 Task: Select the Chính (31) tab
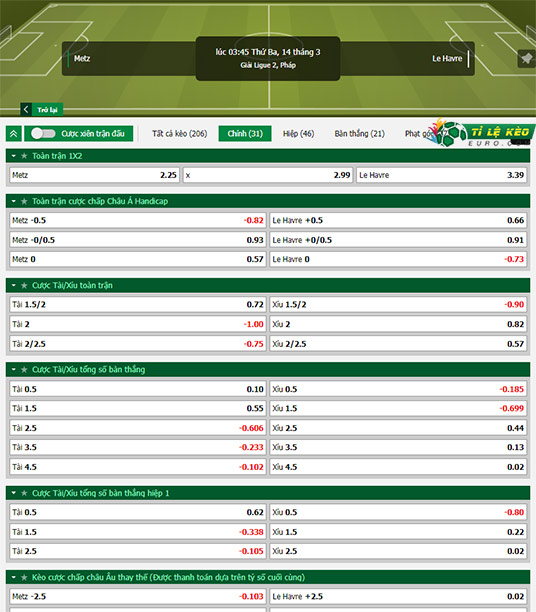245,133
